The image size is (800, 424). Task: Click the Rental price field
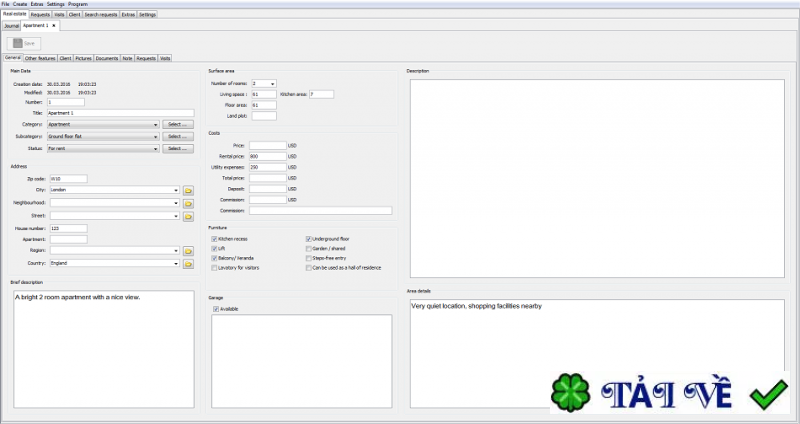268,157
